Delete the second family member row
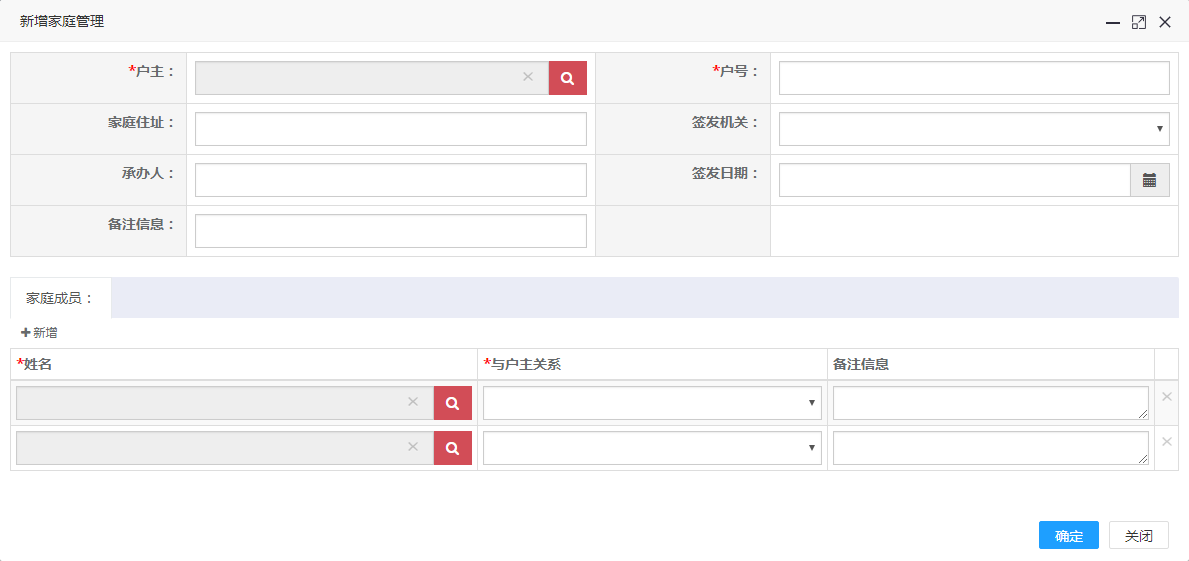The image size is (1189, 561). 1166,442
